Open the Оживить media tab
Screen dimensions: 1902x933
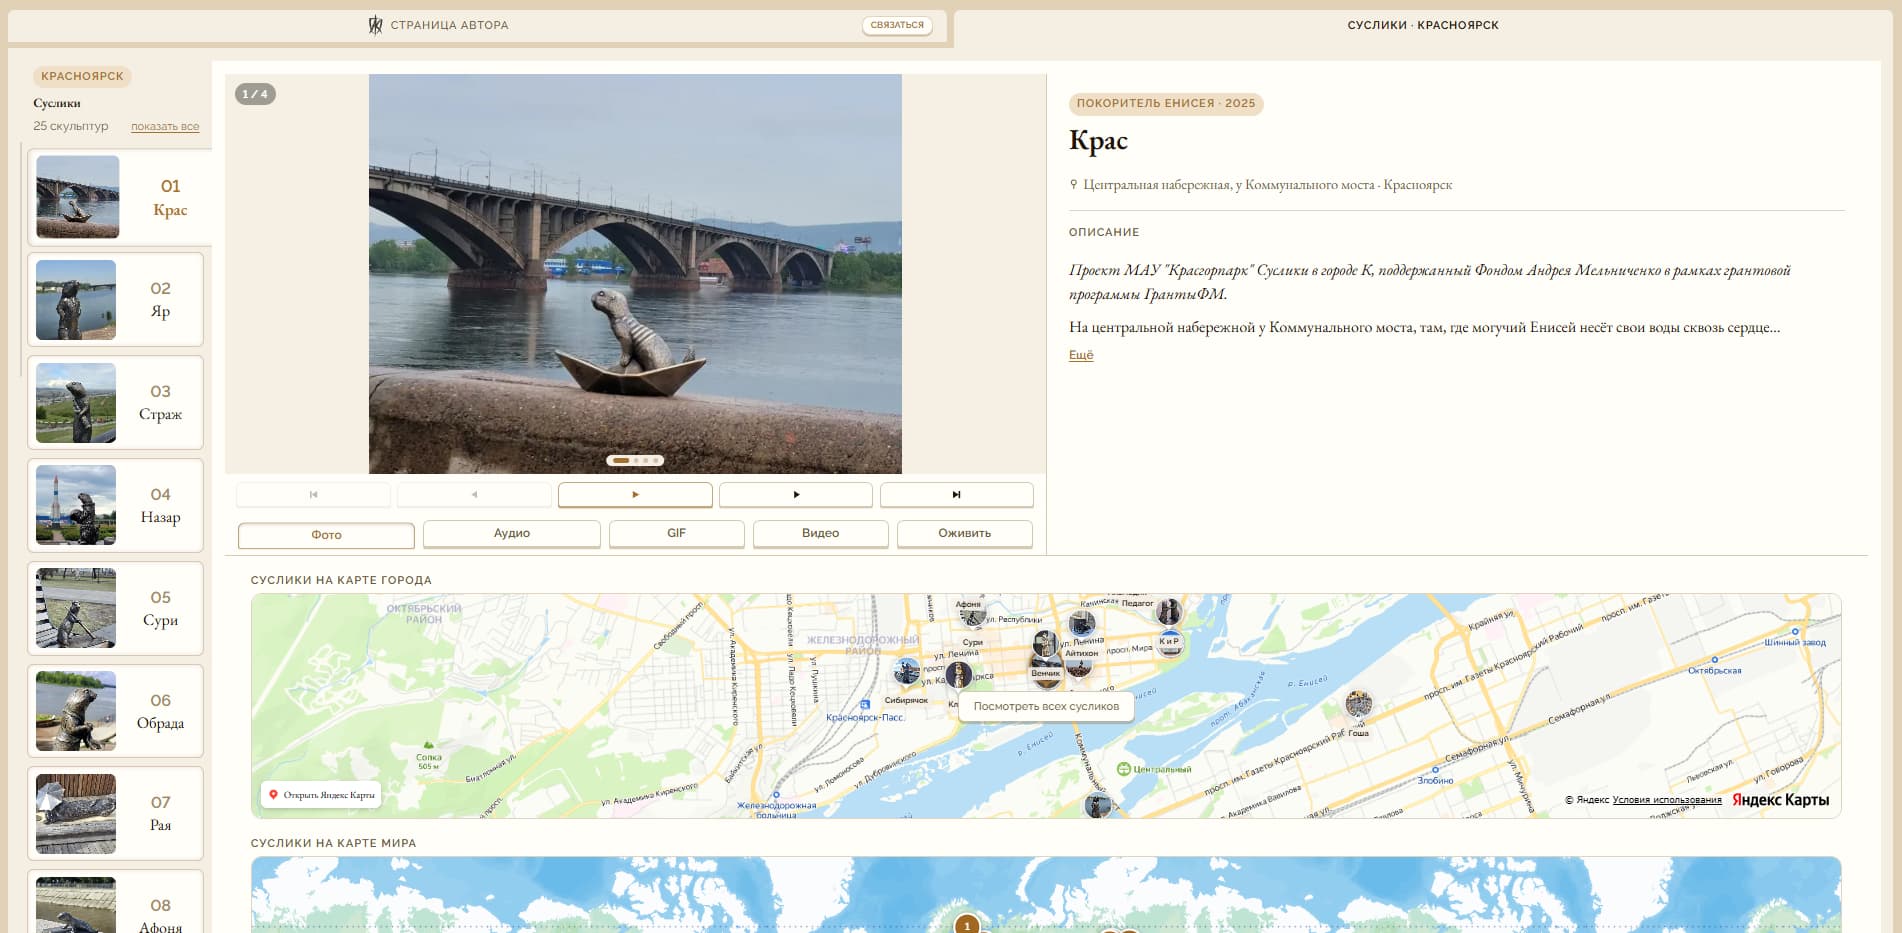tap(965, 534)
